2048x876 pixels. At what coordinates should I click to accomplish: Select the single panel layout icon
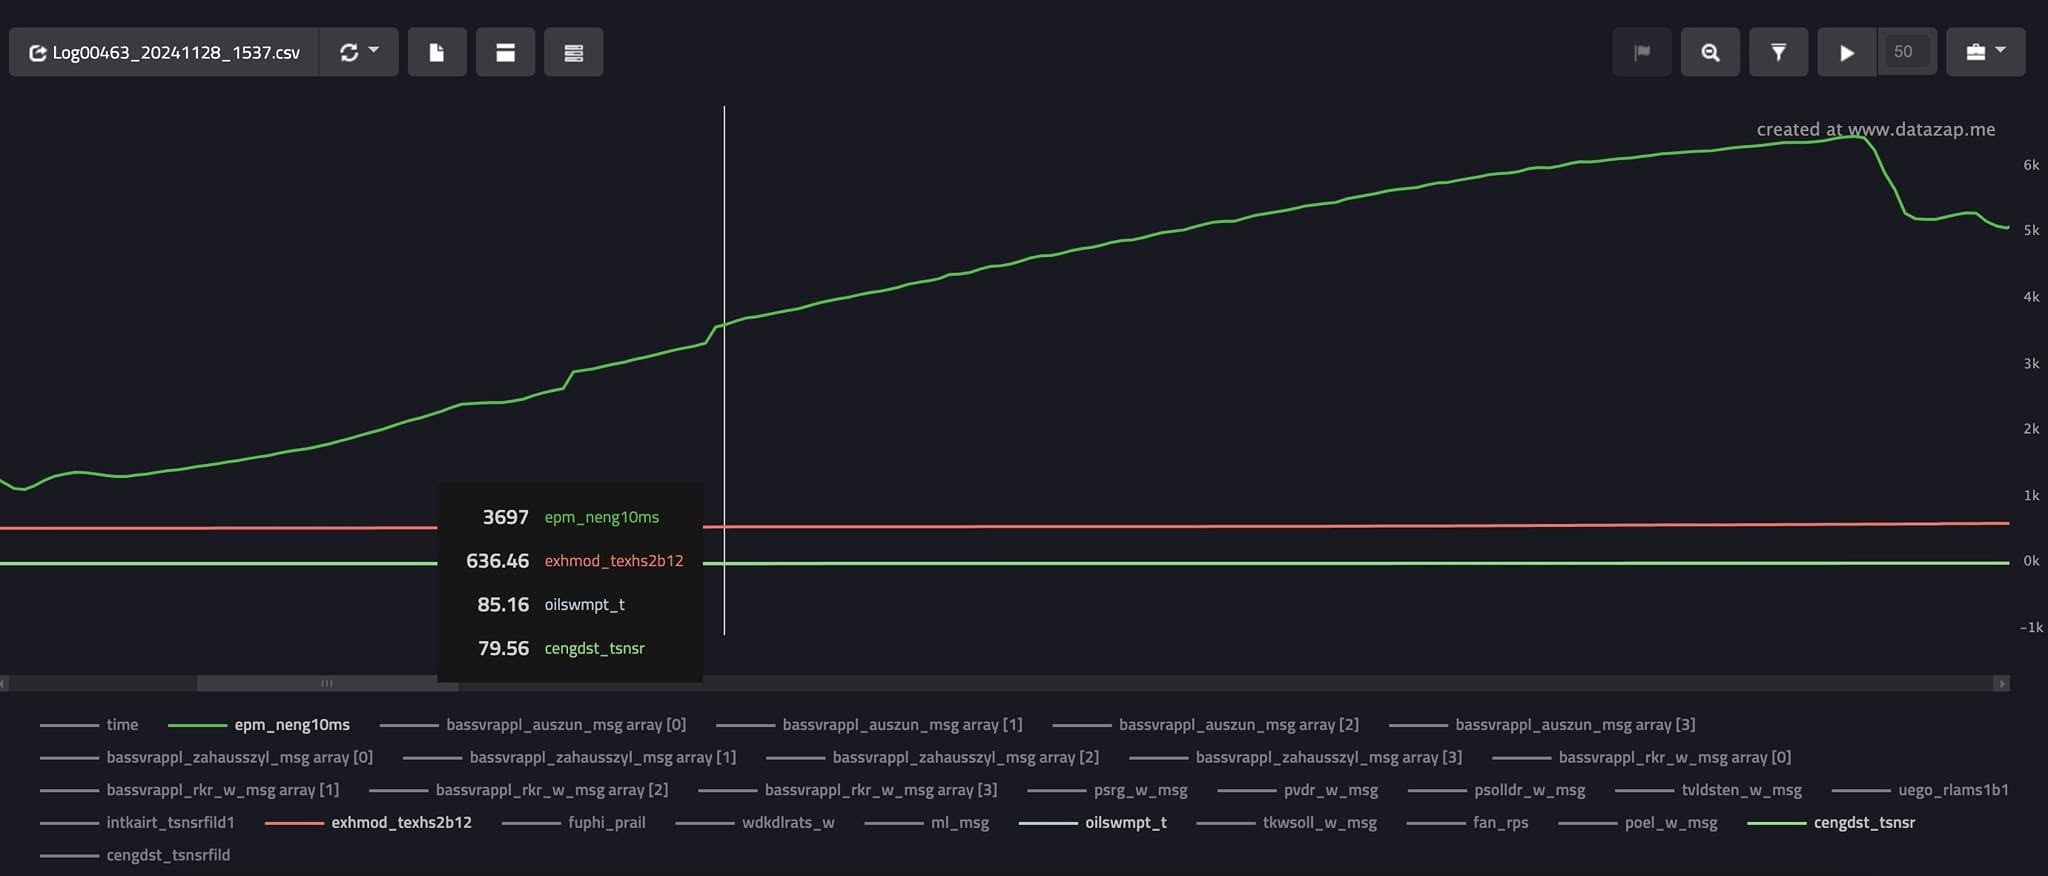(505, 52)
